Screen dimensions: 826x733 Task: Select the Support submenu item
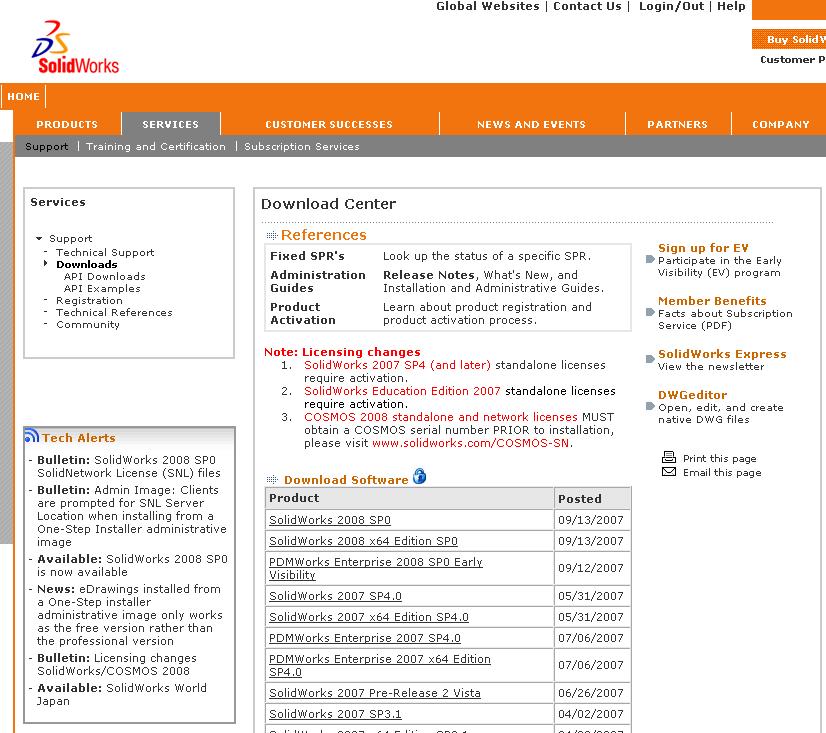click(x=47, y=146)
